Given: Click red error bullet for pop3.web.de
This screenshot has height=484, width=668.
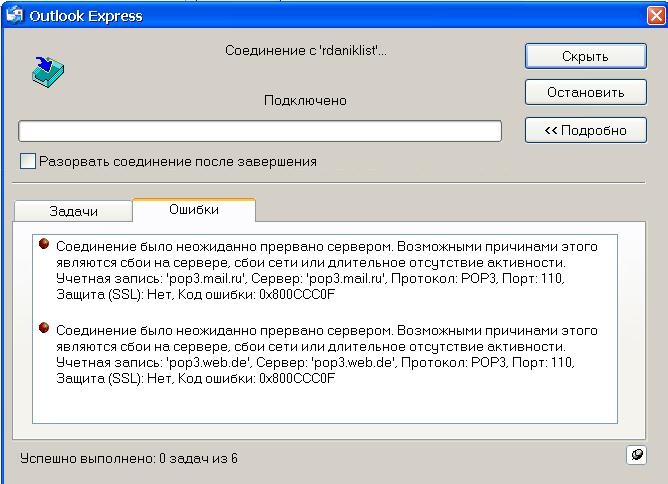Looking at the screenshot, I should click(43, 328).
